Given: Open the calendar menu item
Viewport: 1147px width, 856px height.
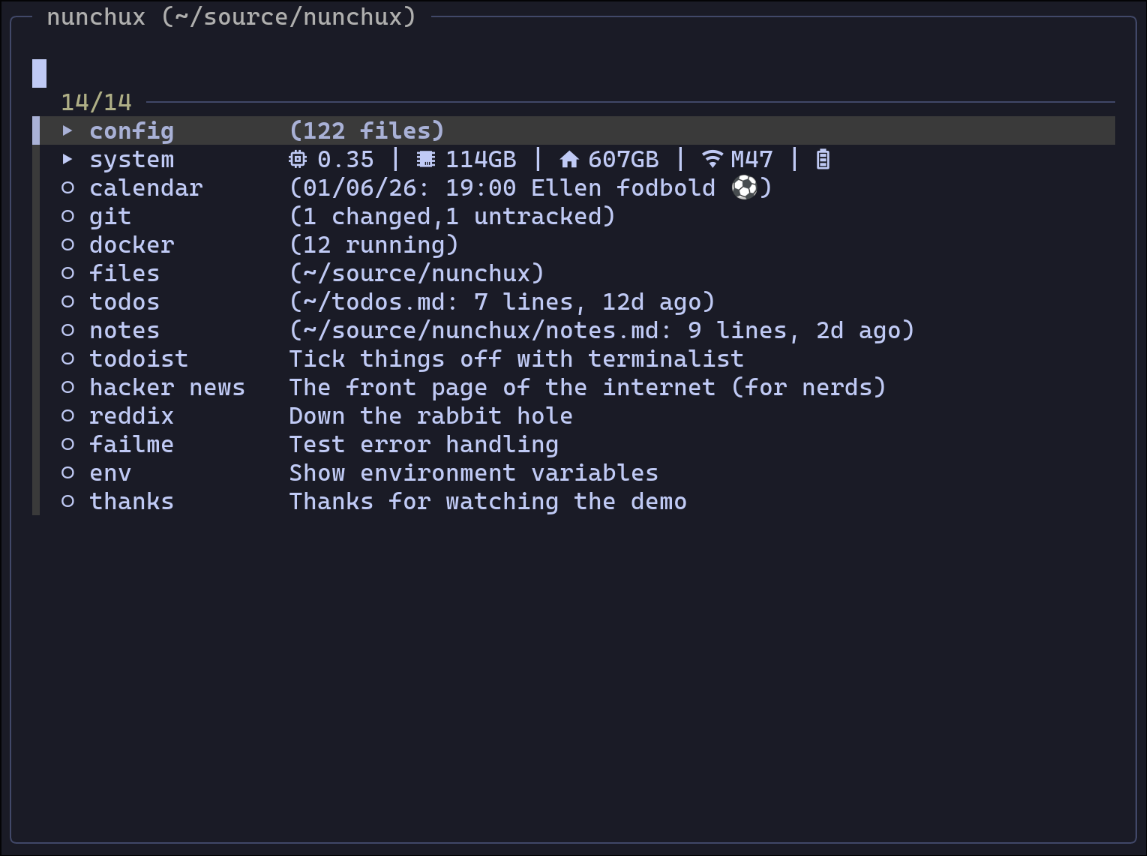Looking at the screenshot, I should tap(146, 188).
